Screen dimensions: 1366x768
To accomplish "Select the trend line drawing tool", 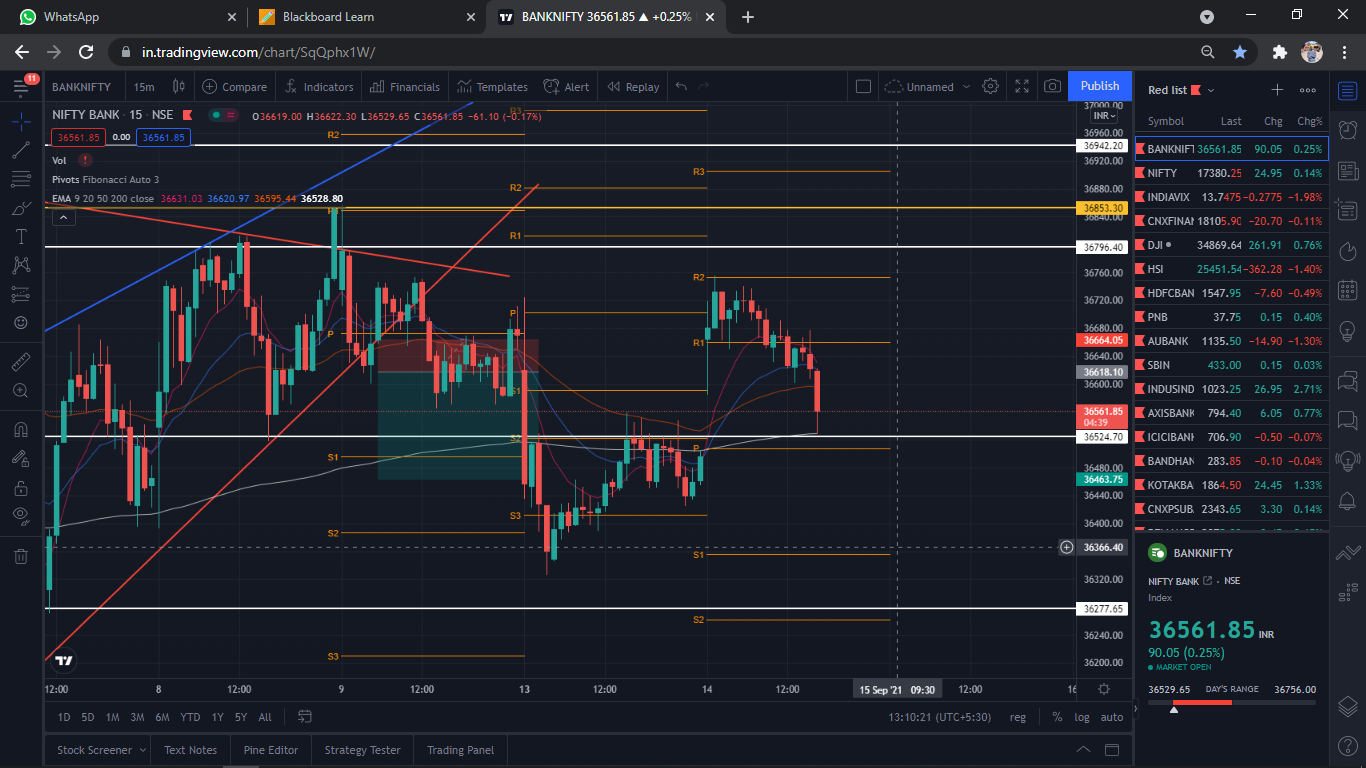I will pos(21,150).
